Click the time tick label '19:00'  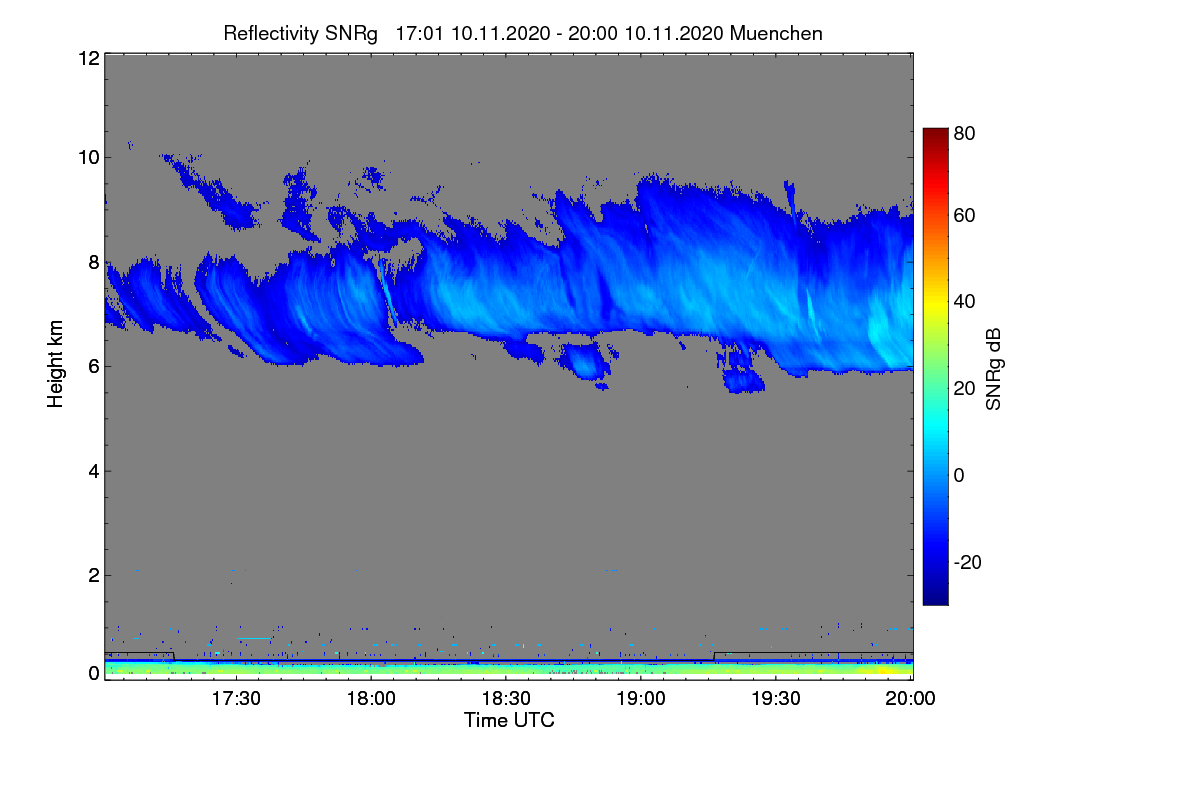pyautogui.click(x=642, y=699)
